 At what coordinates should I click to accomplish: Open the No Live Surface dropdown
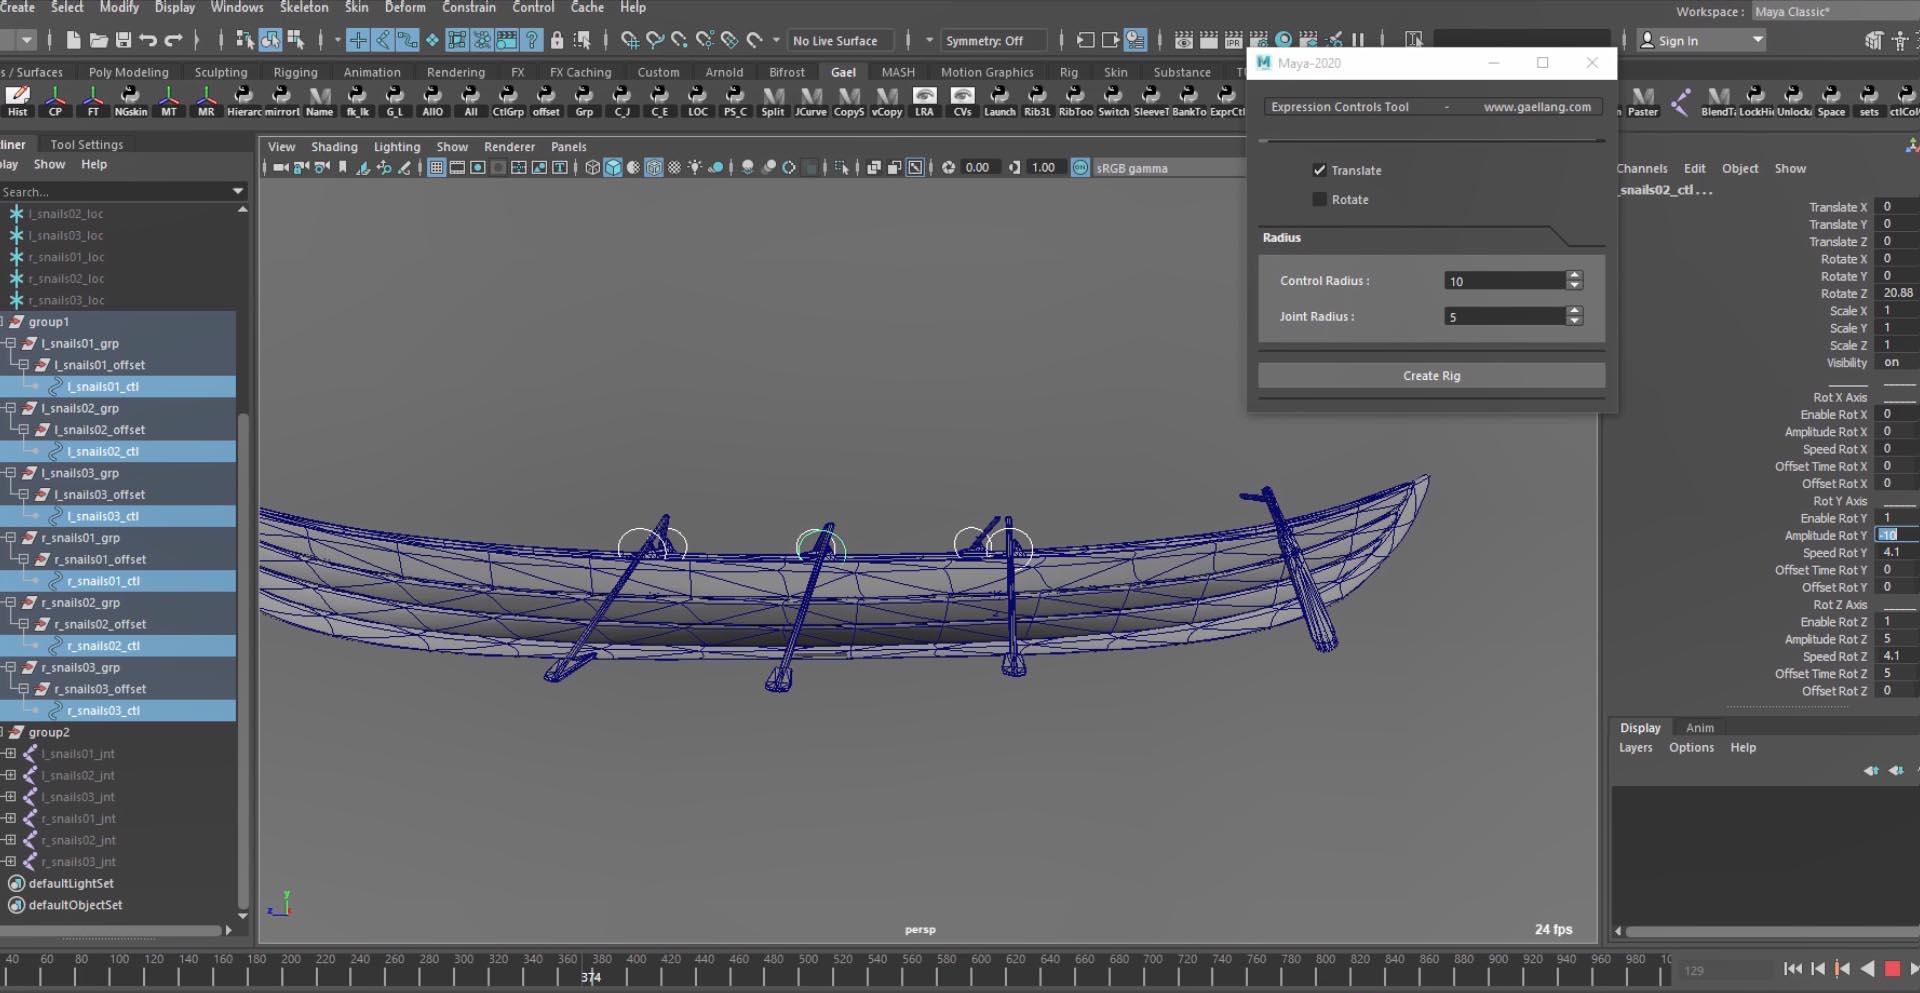835,41
